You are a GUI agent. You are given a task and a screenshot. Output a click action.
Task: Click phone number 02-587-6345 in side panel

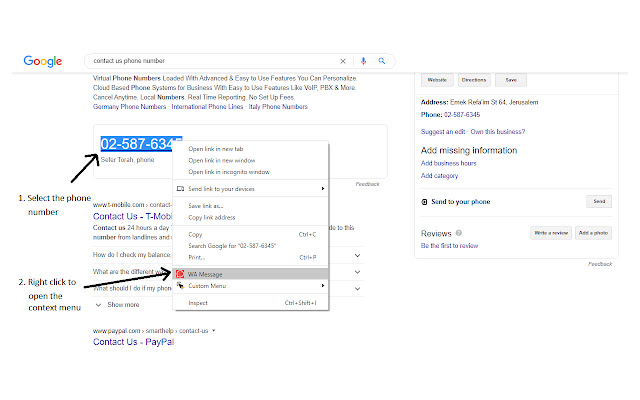462,115
